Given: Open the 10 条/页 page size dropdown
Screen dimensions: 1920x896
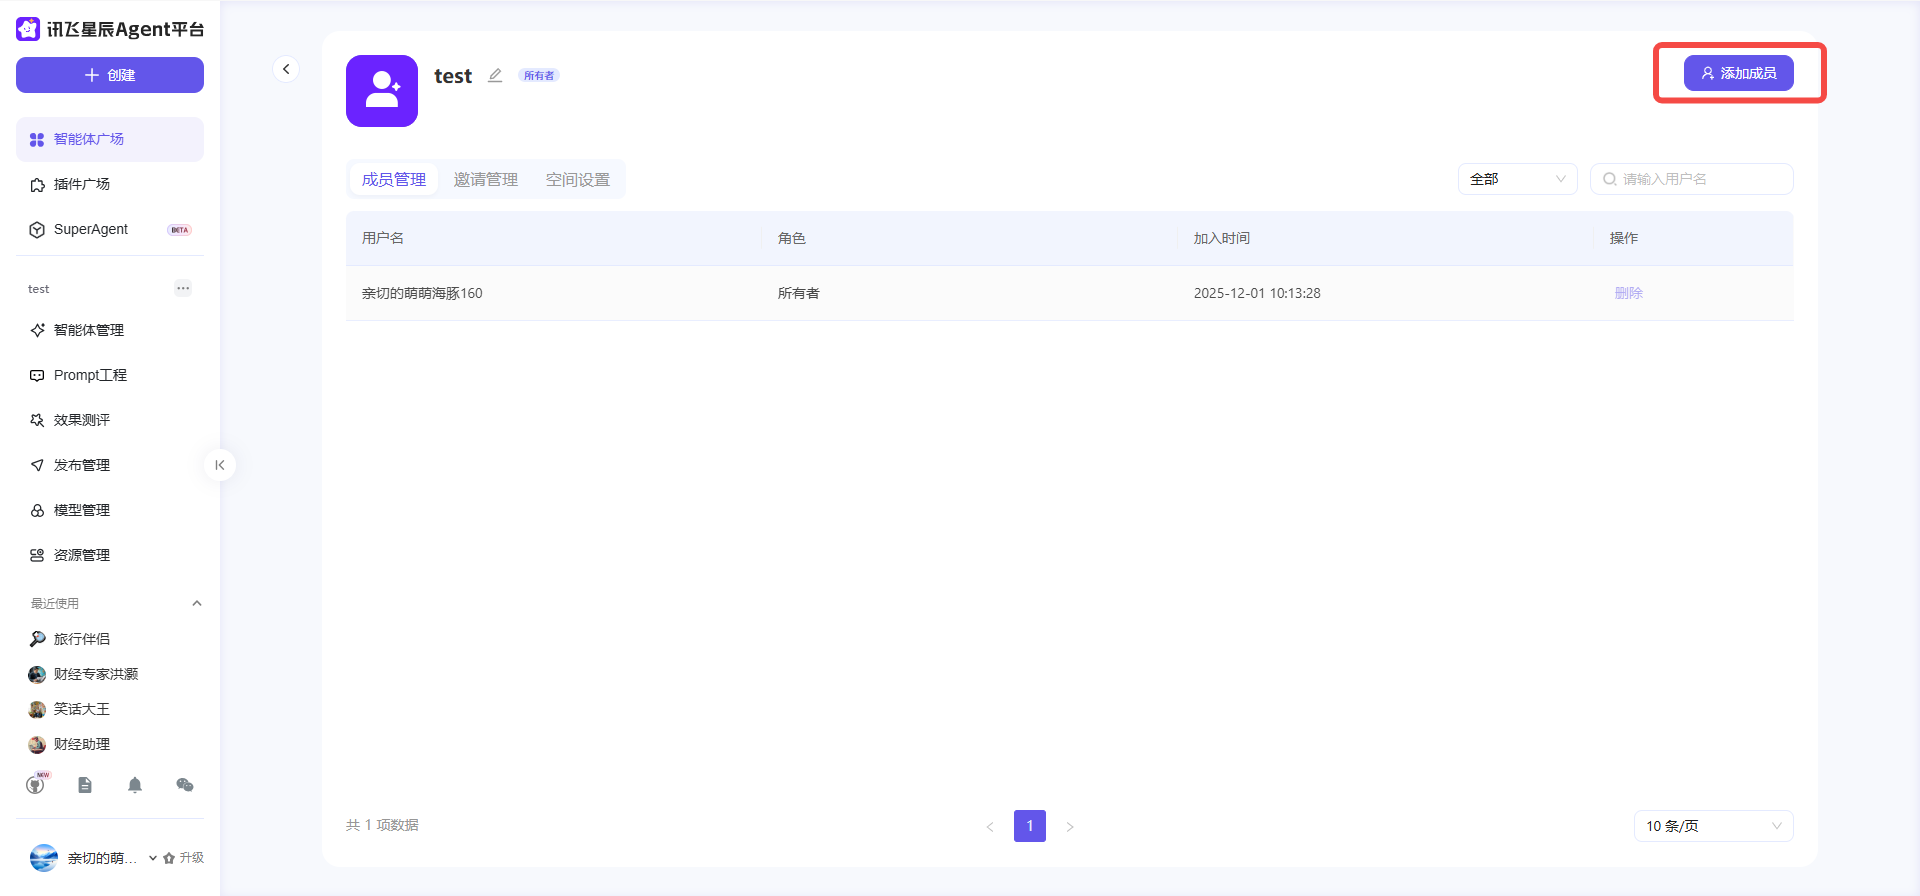Looking at the screenshot, I should [1713, 826].
